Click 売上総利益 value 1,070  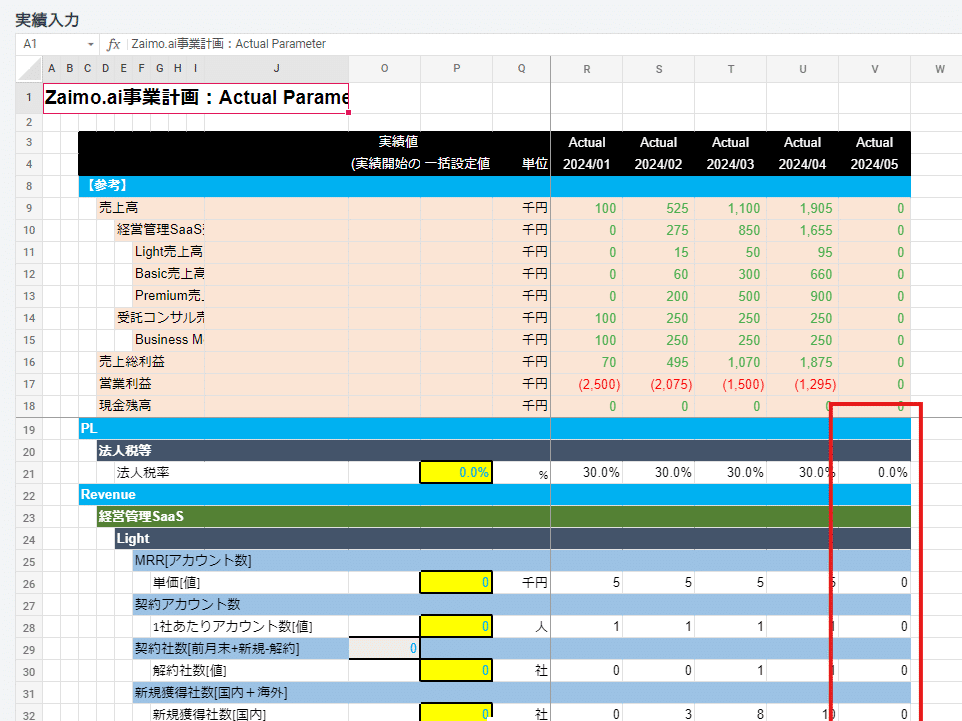[731, 362]
